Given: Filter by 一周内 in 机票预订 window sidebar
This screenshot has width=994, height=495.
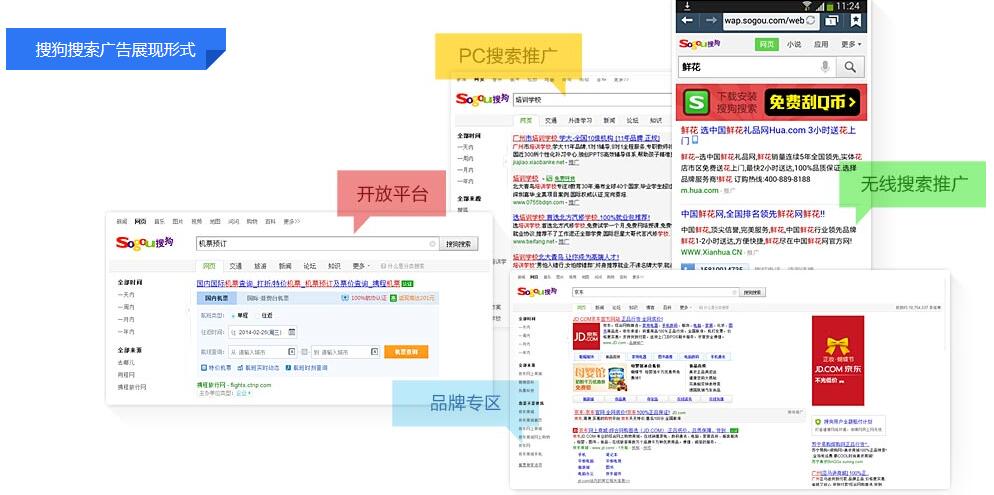Looking at the screenshot, I should tap(126, 307).
